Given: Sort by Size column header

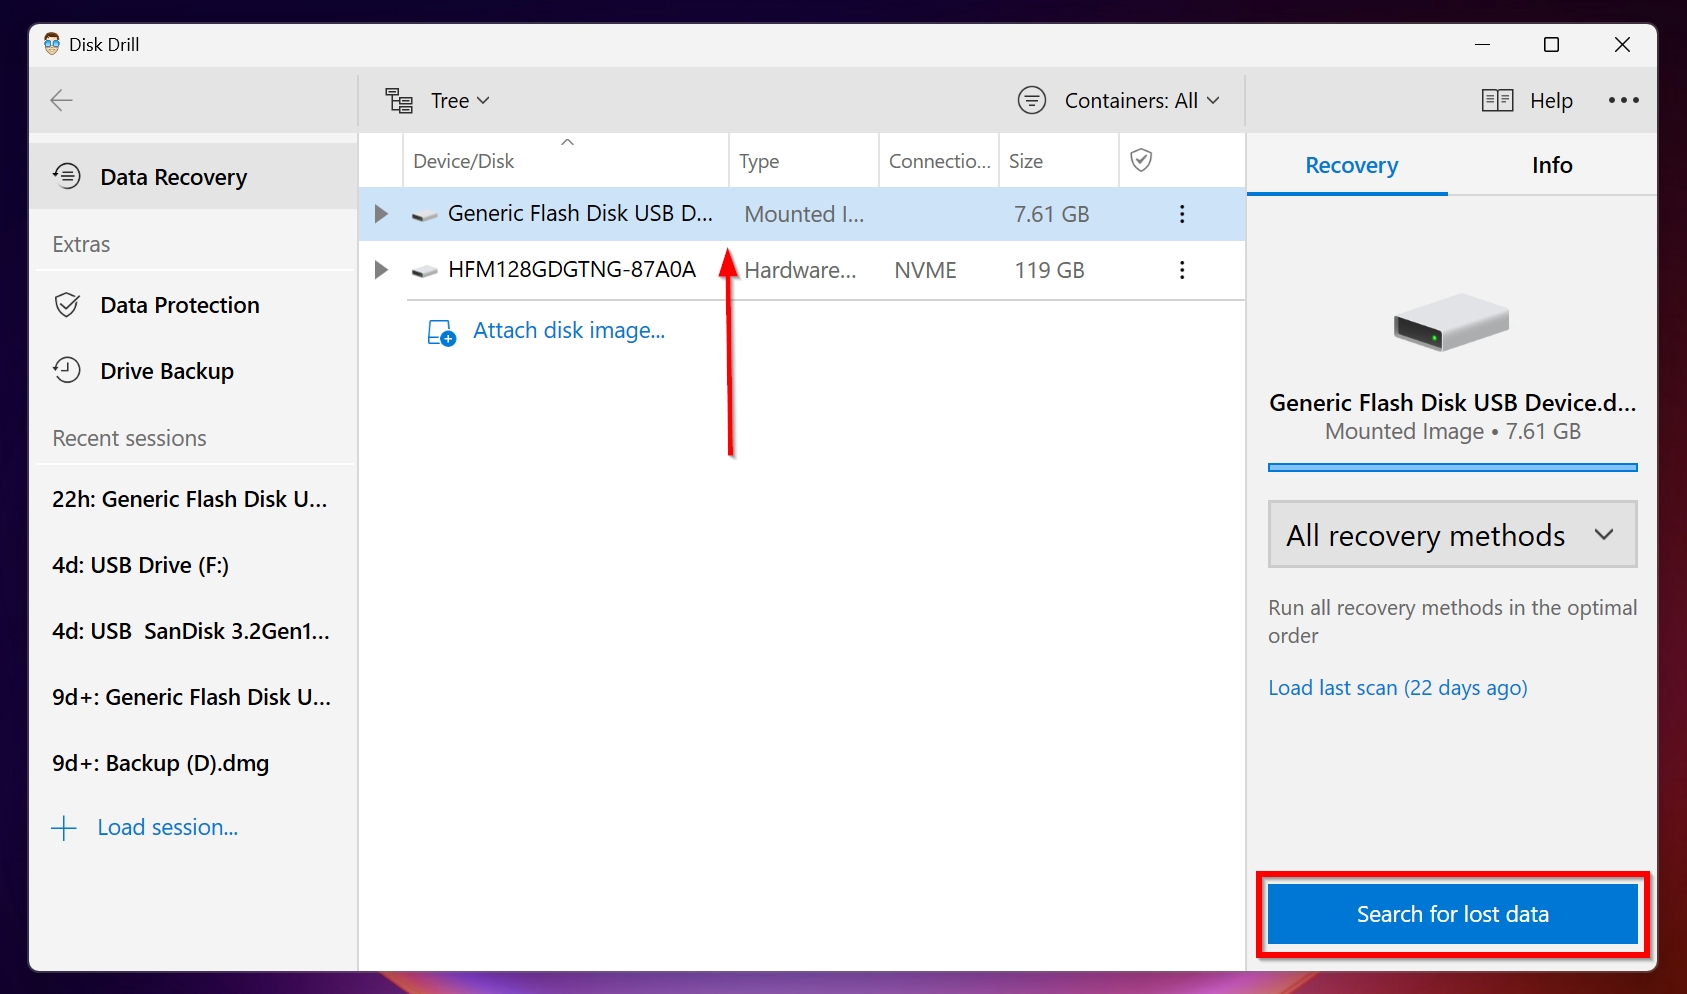Looking at the screenshot, I should click(x=1058, y=161).
